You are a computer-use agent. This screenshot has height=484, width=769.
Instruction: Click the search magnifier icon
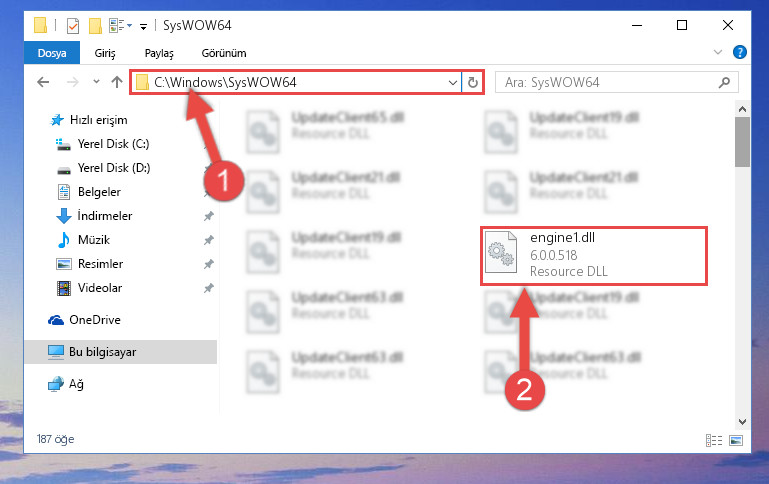point(724,82)
